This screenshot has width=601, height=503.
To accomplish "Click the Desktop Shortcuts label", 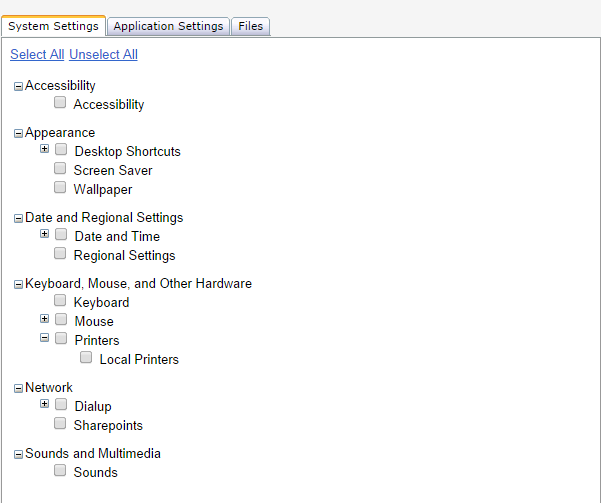I will coord(128,152).
